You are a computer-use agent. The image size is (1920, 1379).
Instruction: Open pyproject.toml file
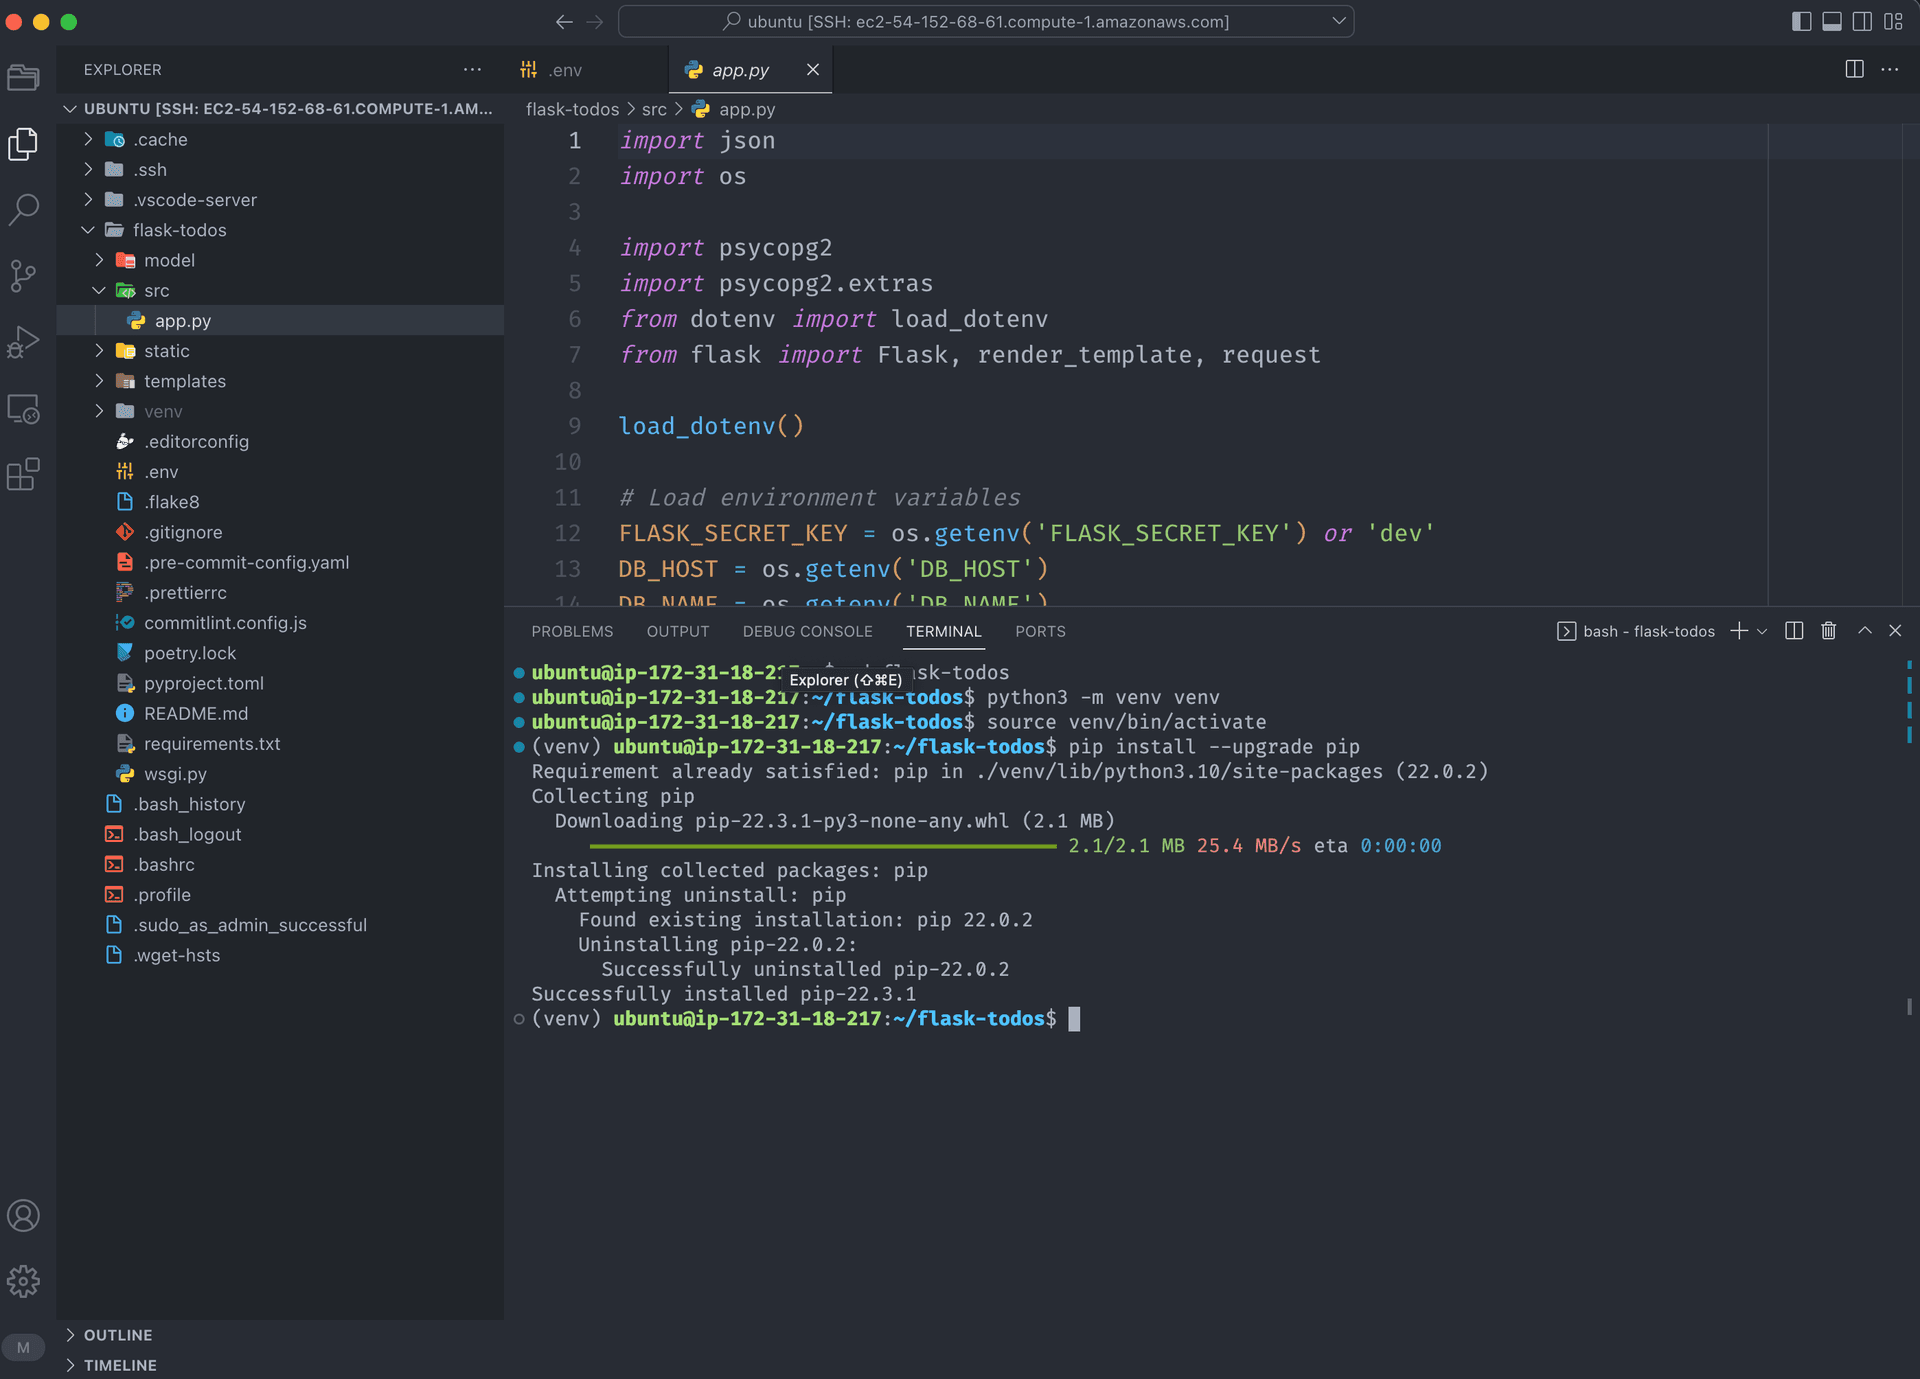[280, 683]
